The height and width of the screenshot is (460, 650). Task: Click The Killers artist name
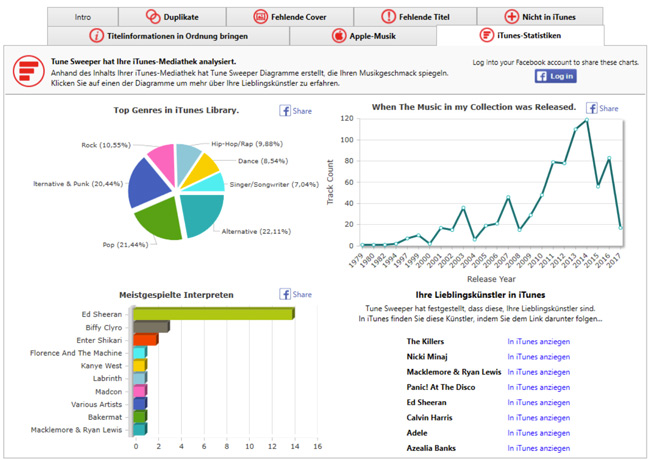coord(425,341)
